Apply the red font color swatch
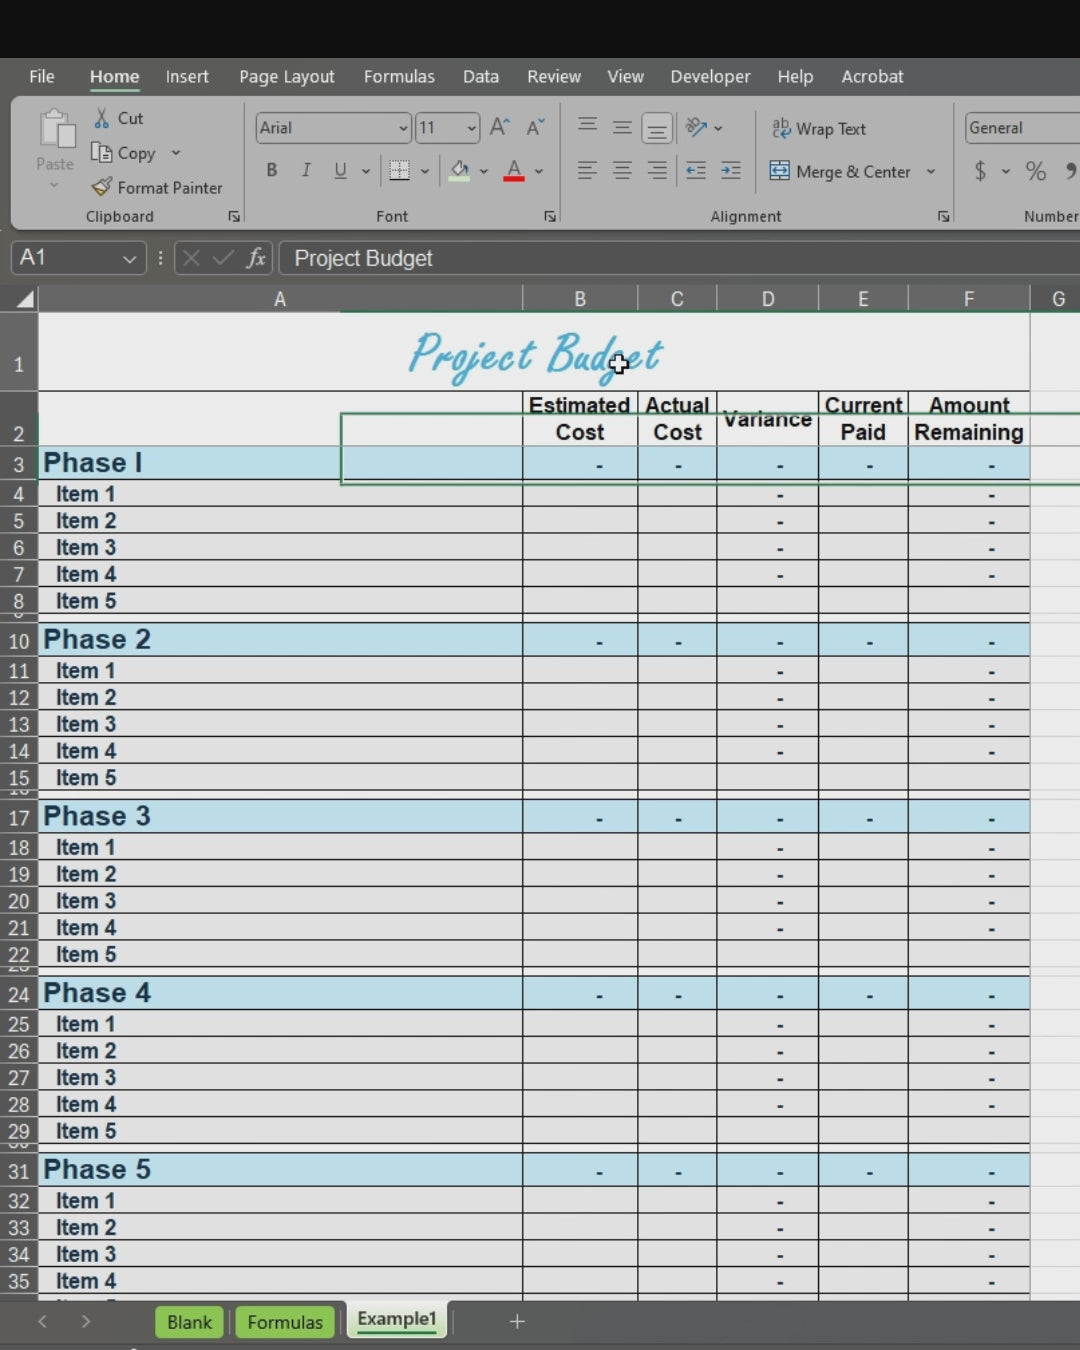This screenshot has height=1350, width=1080. coord(514,171)
